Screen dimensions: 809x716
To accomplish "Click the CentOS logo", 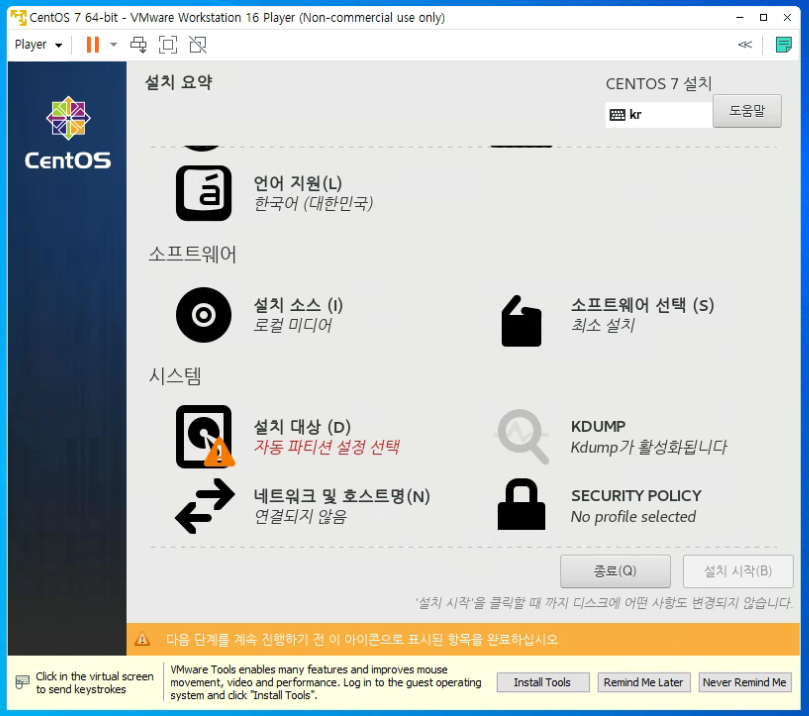I will click(x=68, y=133).
